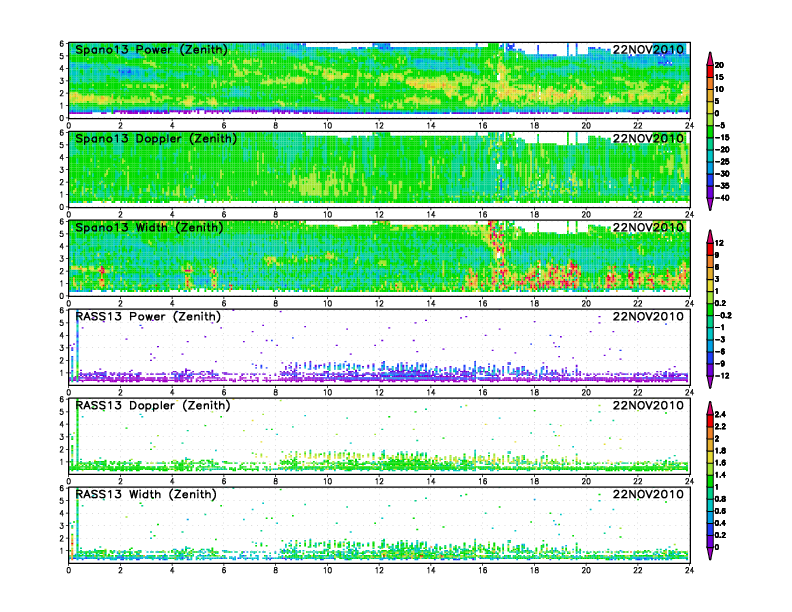The width and height of the screenshot is (792, 612).
Task: Pick the pink top arrow of the top colorbar
Action: coord(710,59)
